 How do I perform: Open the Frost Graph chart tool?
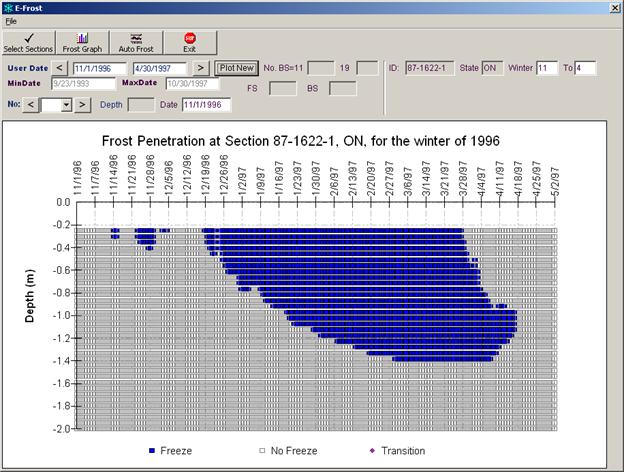coord(82,43)
